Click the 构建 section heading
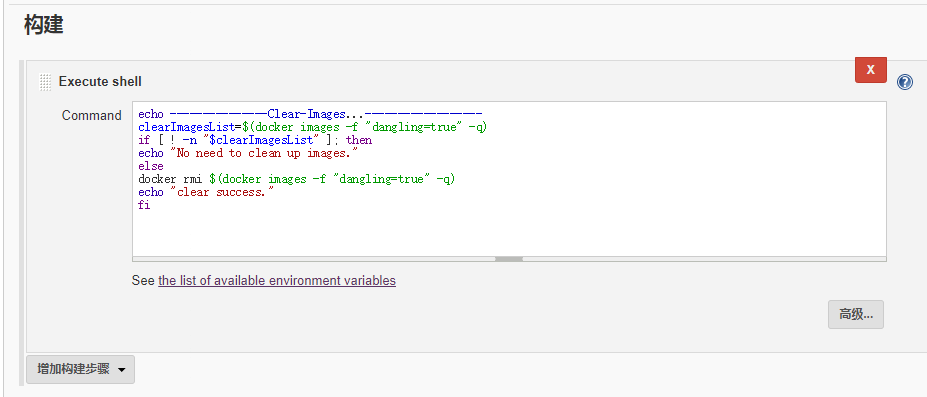The height and width of the screenshot is (397, 927). coord(44,25)
